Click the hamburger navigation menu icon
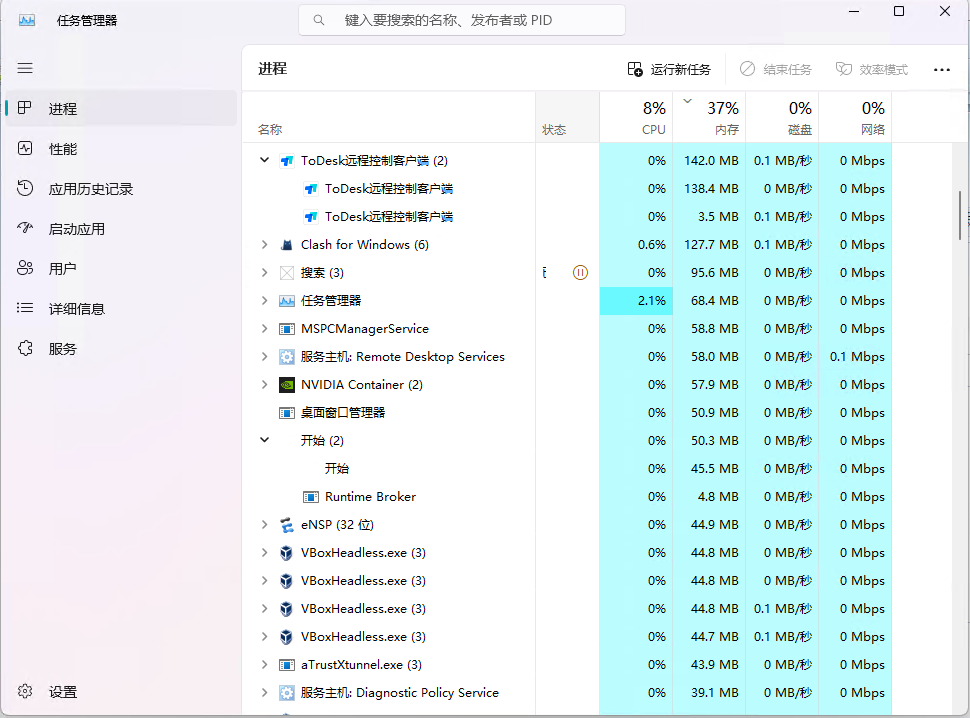970x718 pixels. coord(25,68)
